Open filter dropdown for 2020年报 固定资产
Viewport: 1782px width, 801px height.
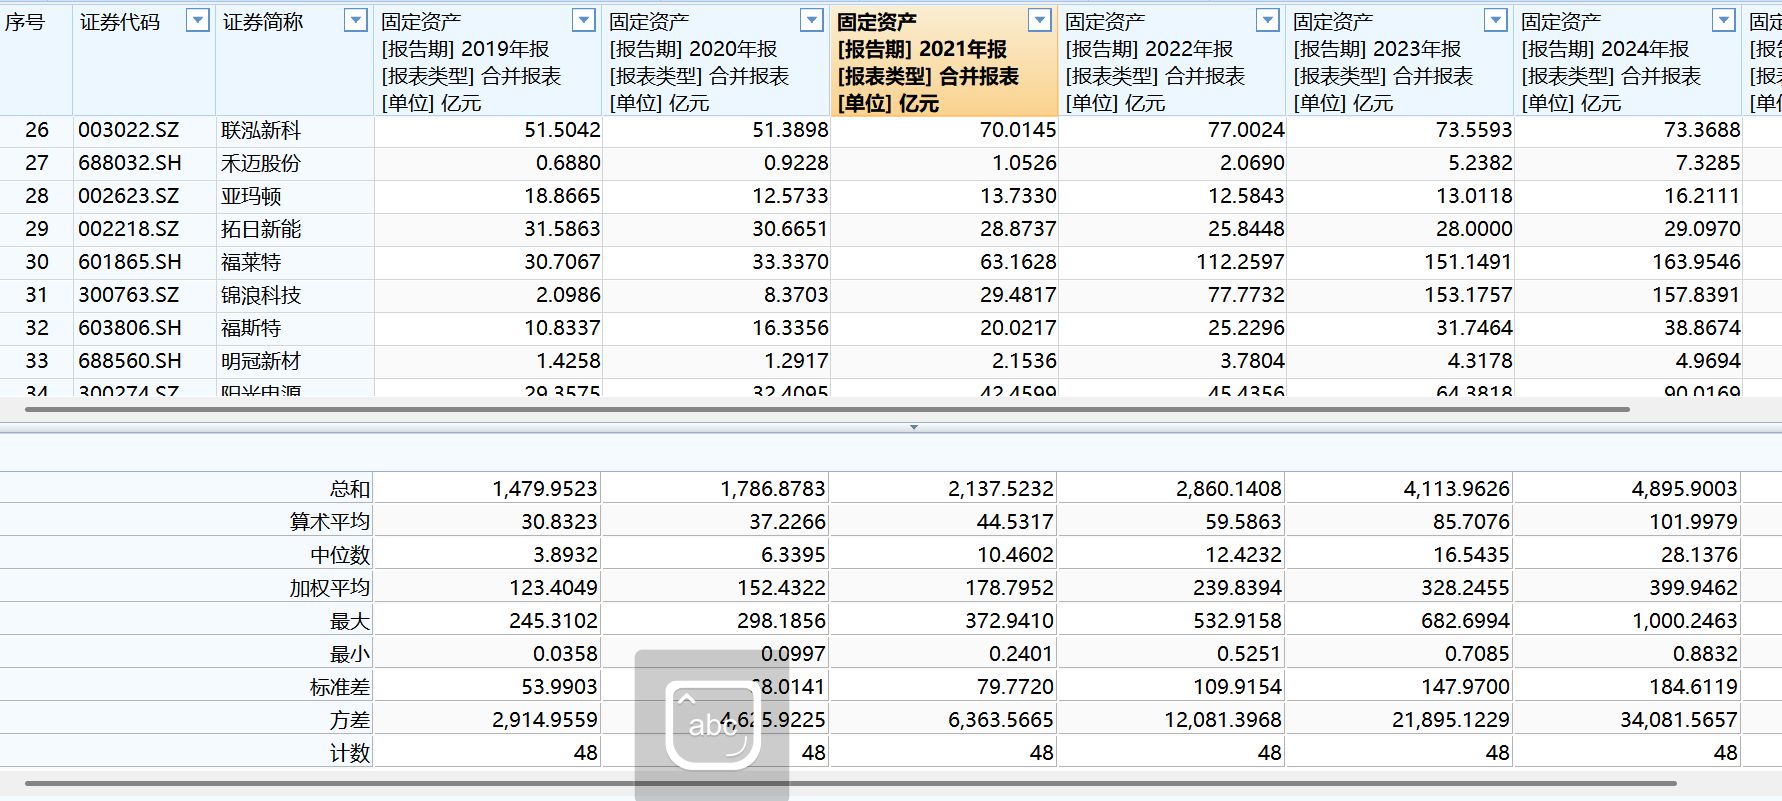tap(812, 21)
